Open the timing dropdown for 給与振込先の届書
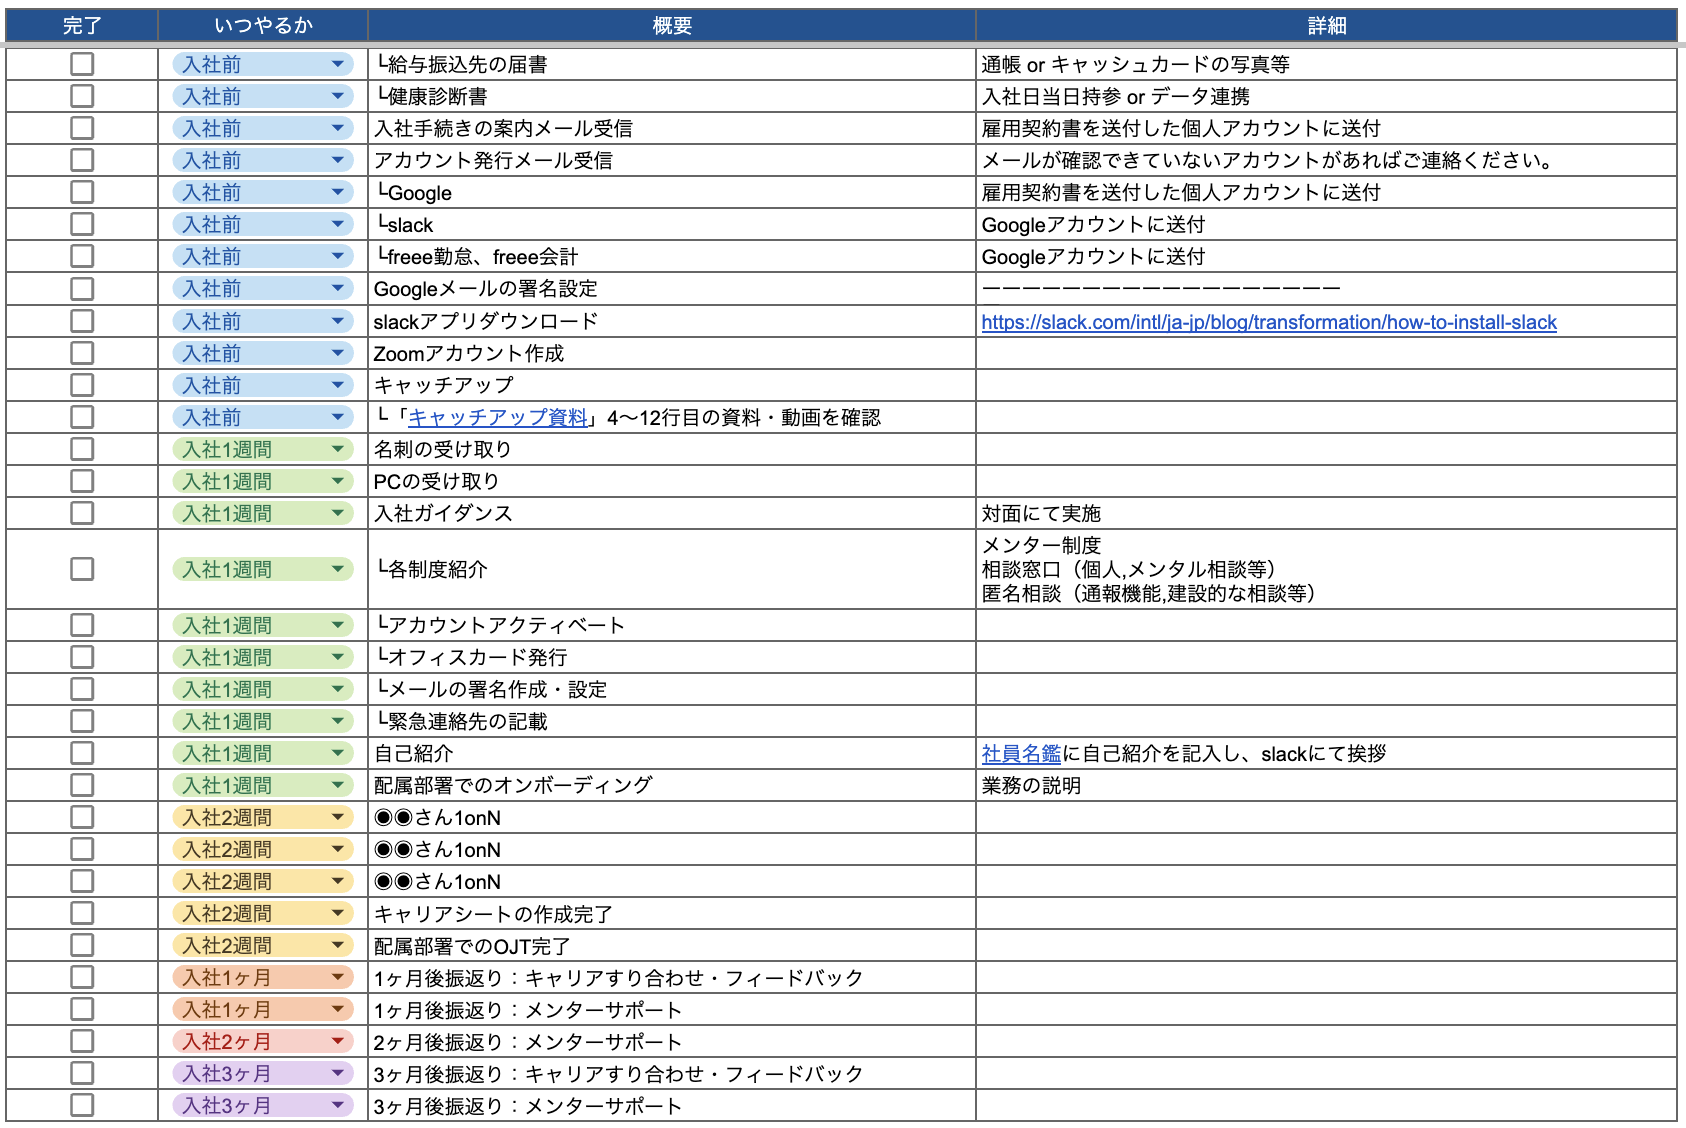1686x1128 pixels. (337, 64)
